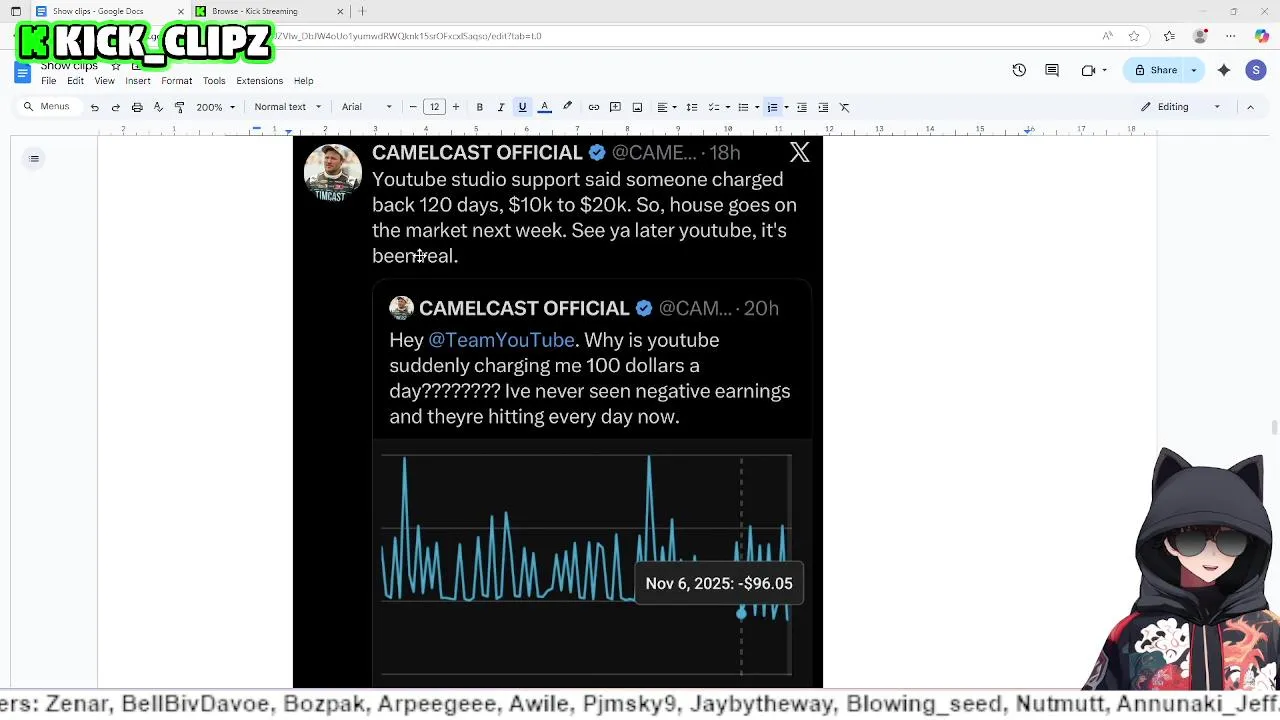The image size is (1280, 720).
Task: Insert a link from toolbar
Action: click(594, 107)
